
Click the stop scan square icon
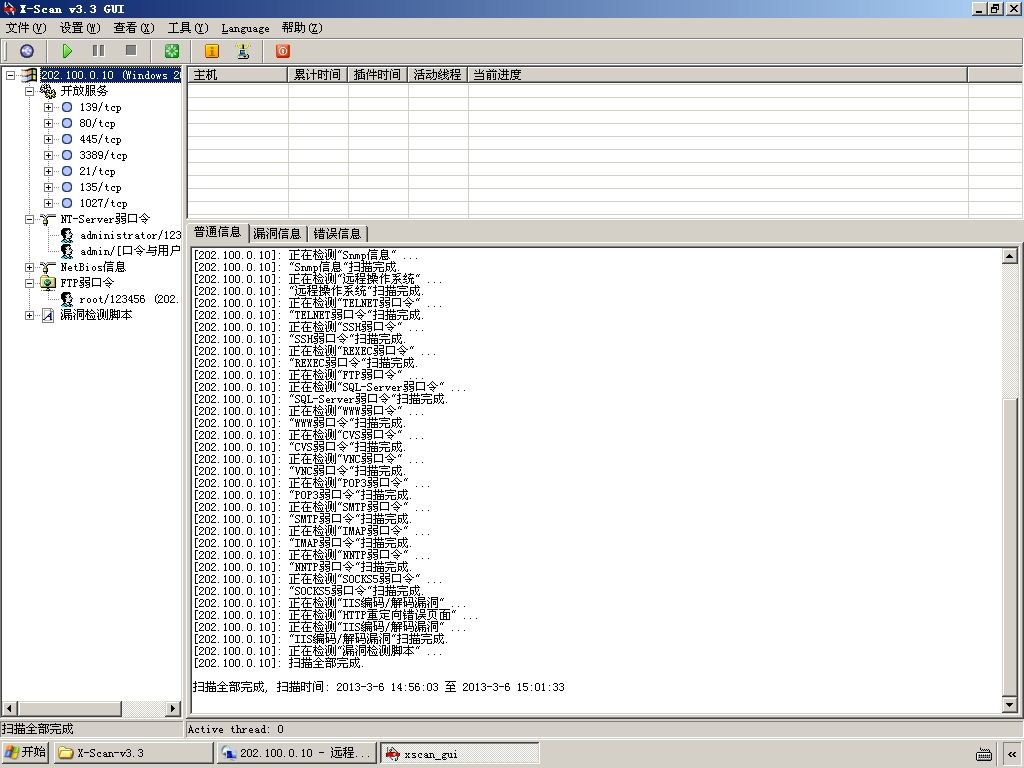[x=131, y=51]
